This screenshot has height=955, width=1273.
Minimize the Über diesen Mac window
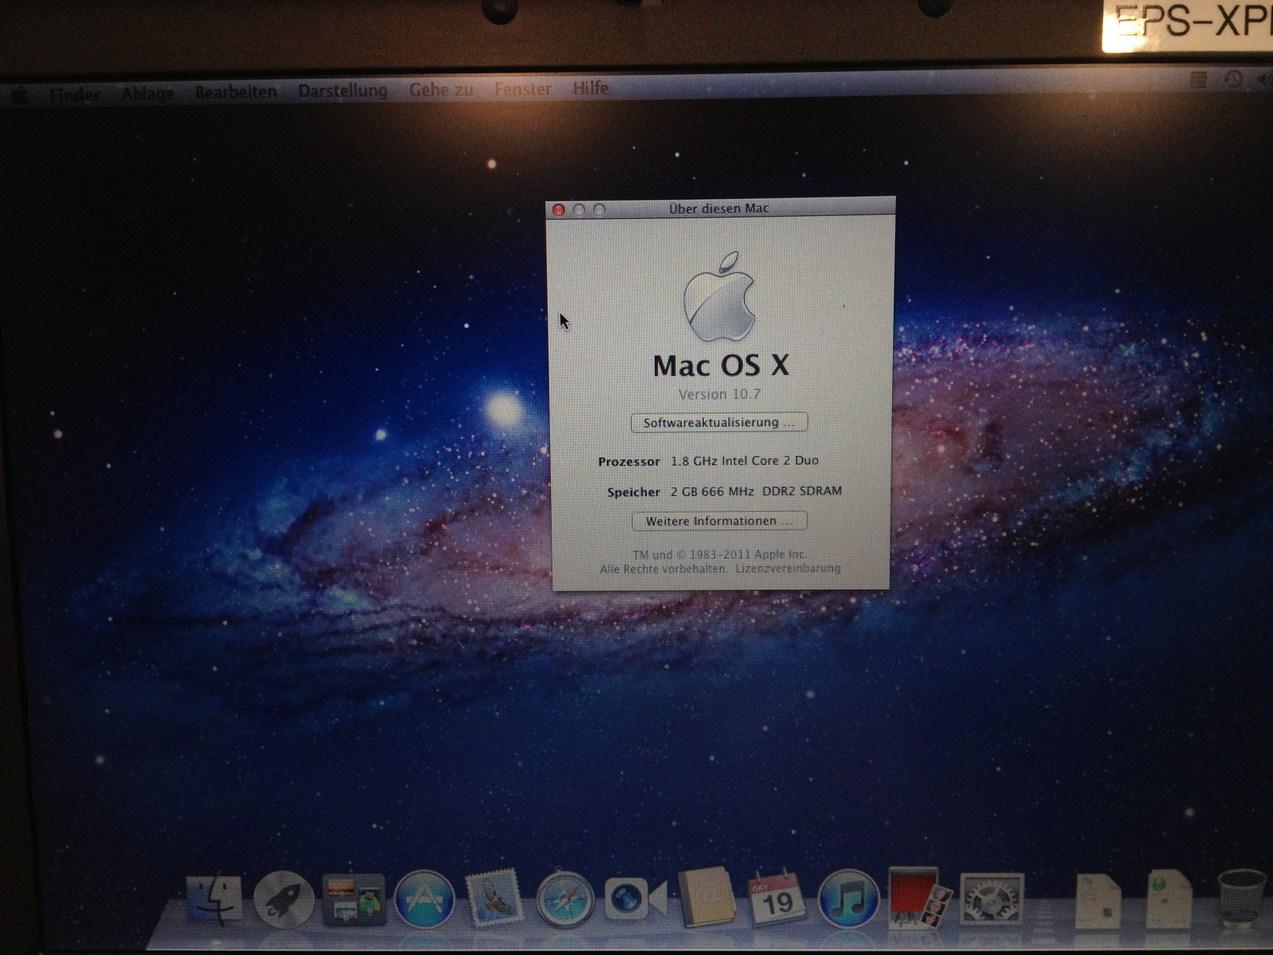(x=579, y=210)
